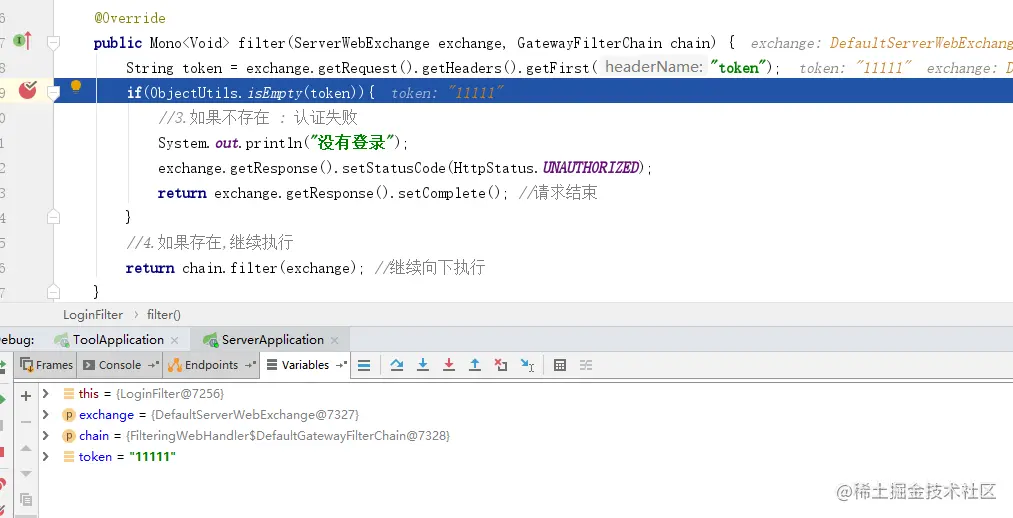Collapse the if-block fold marker at ObjectUtils line
This screenshot has height=518, width=1013.
pyautogui.click(x=54, y=94)
